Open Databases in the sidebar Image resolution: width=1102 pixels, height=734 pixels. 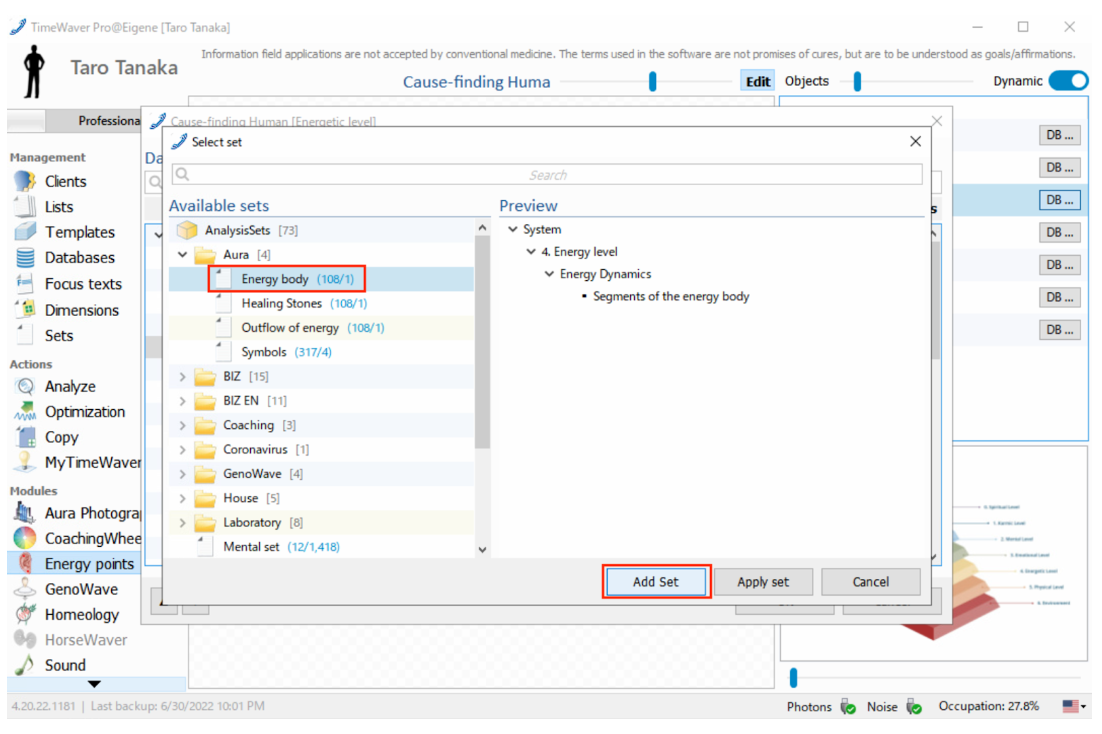[79, 257]
